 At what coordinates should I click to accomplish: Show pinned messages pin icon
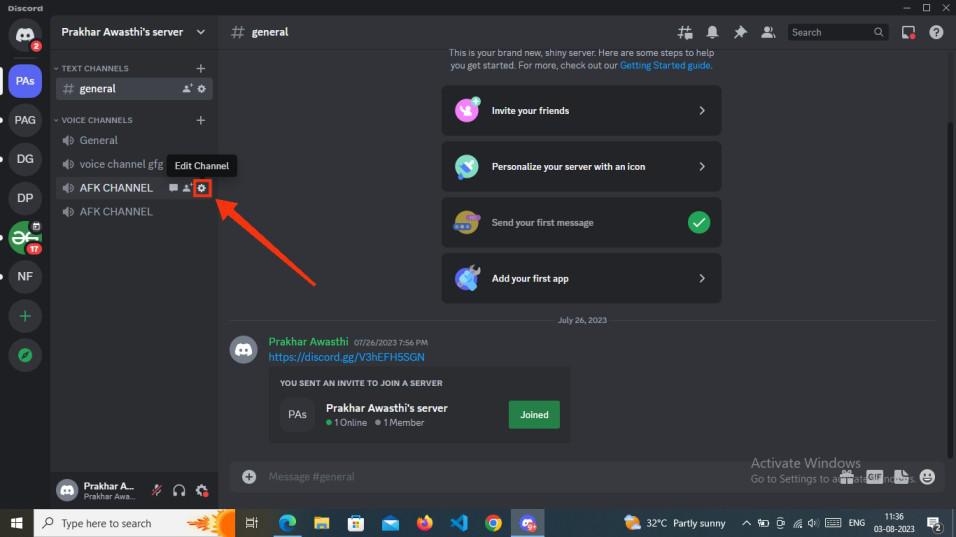740,32
